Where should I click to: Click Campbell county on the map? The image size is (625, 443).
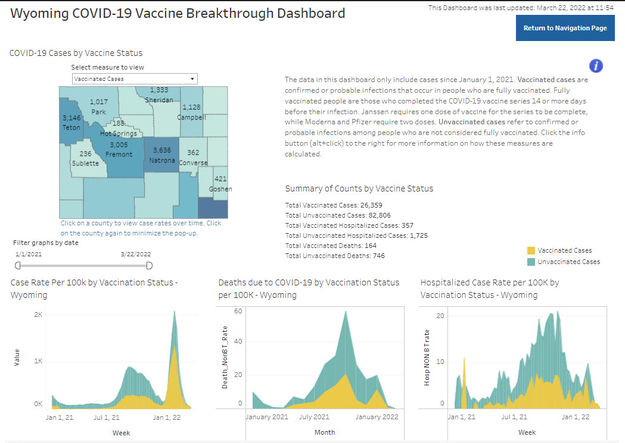pos(191,112)
